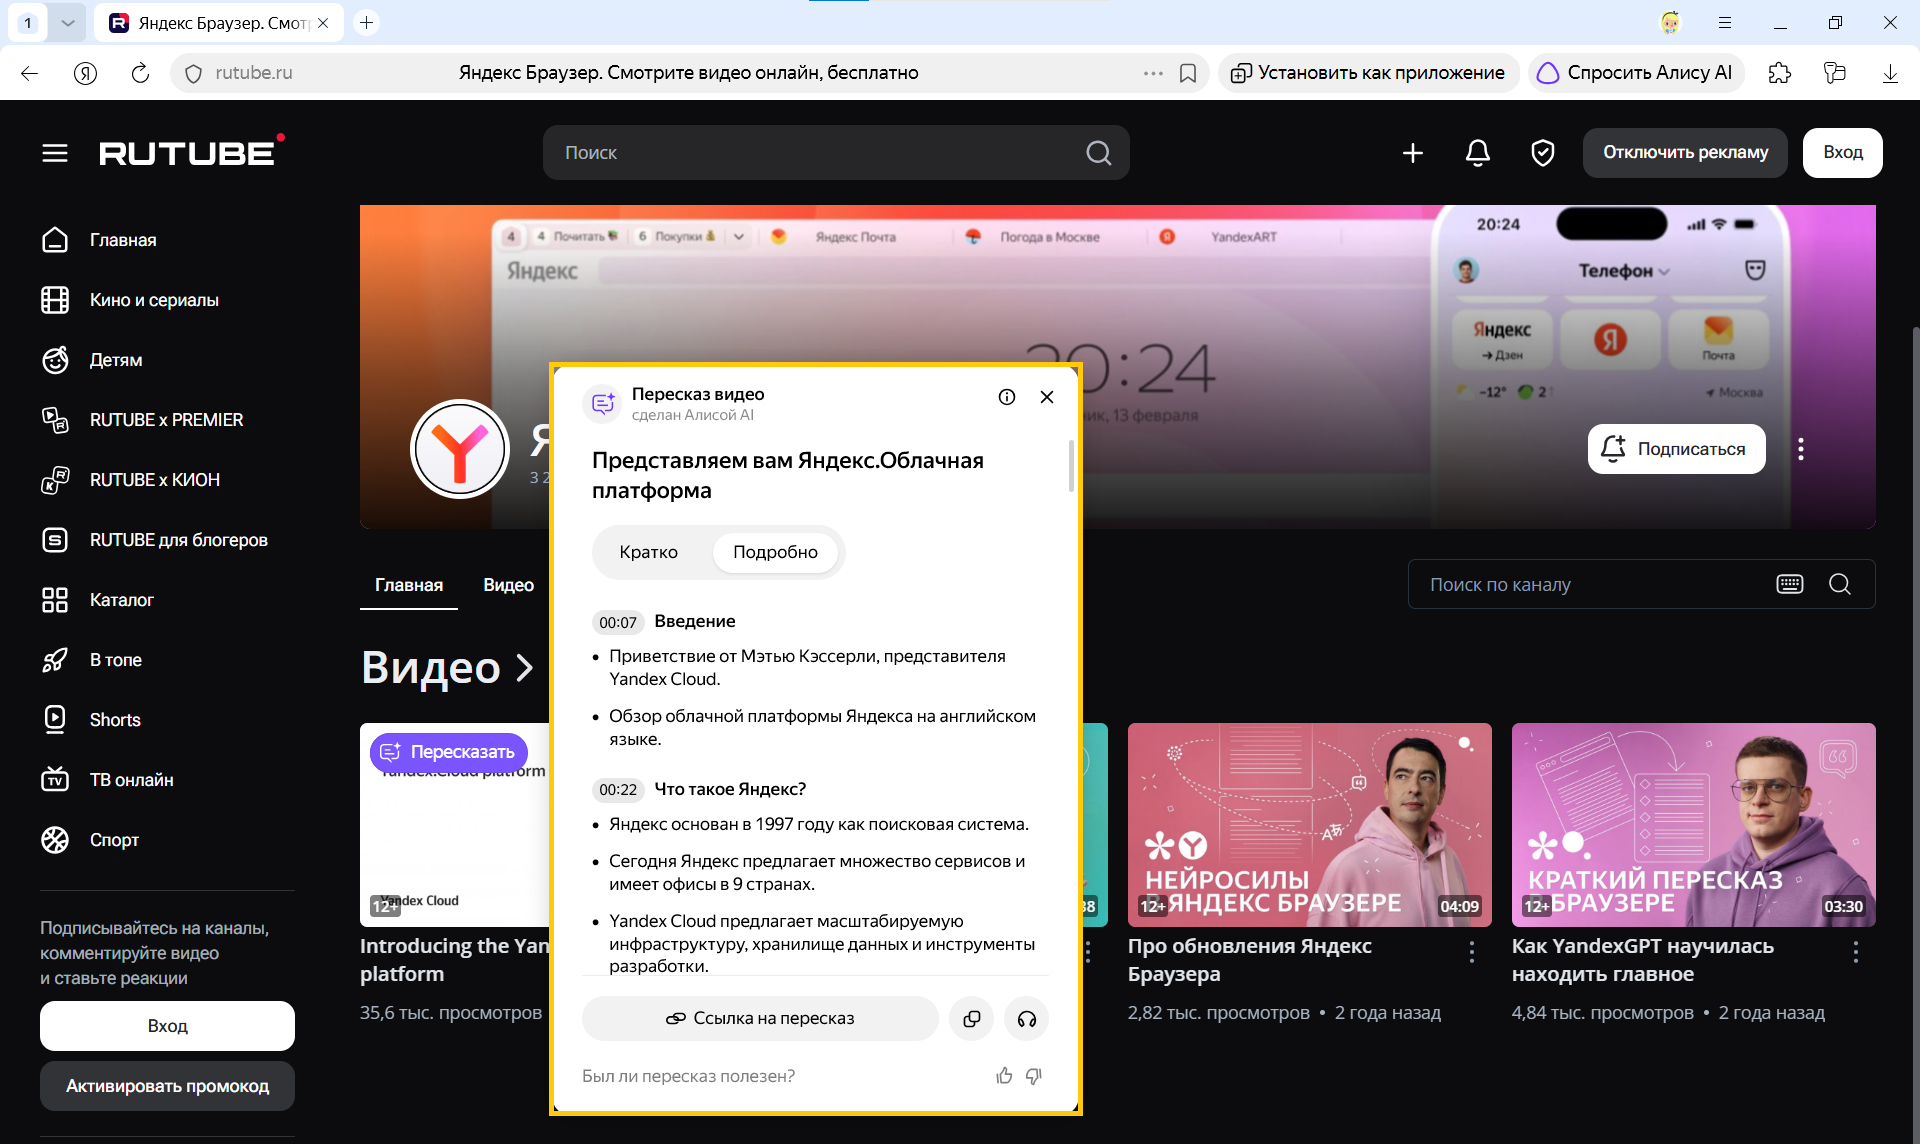Subscribe to channel with Подписаться button
The height and width of the screenshot is (1144, 1920).
tap(1677, 449)
